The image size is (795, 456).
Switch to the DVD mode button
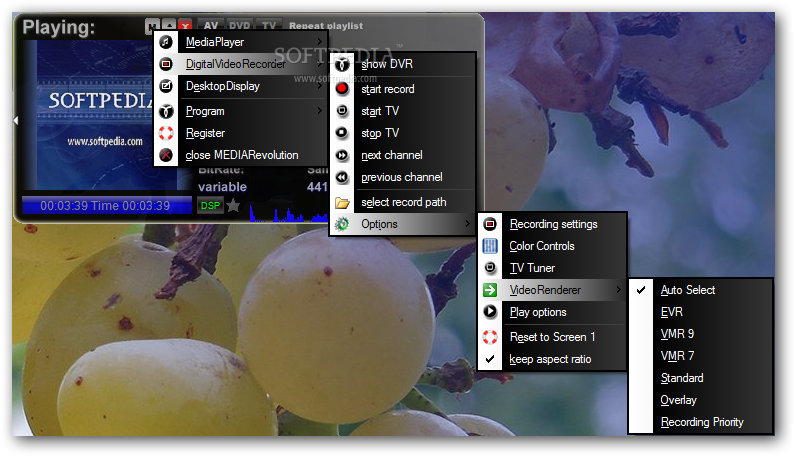(239, 25)
